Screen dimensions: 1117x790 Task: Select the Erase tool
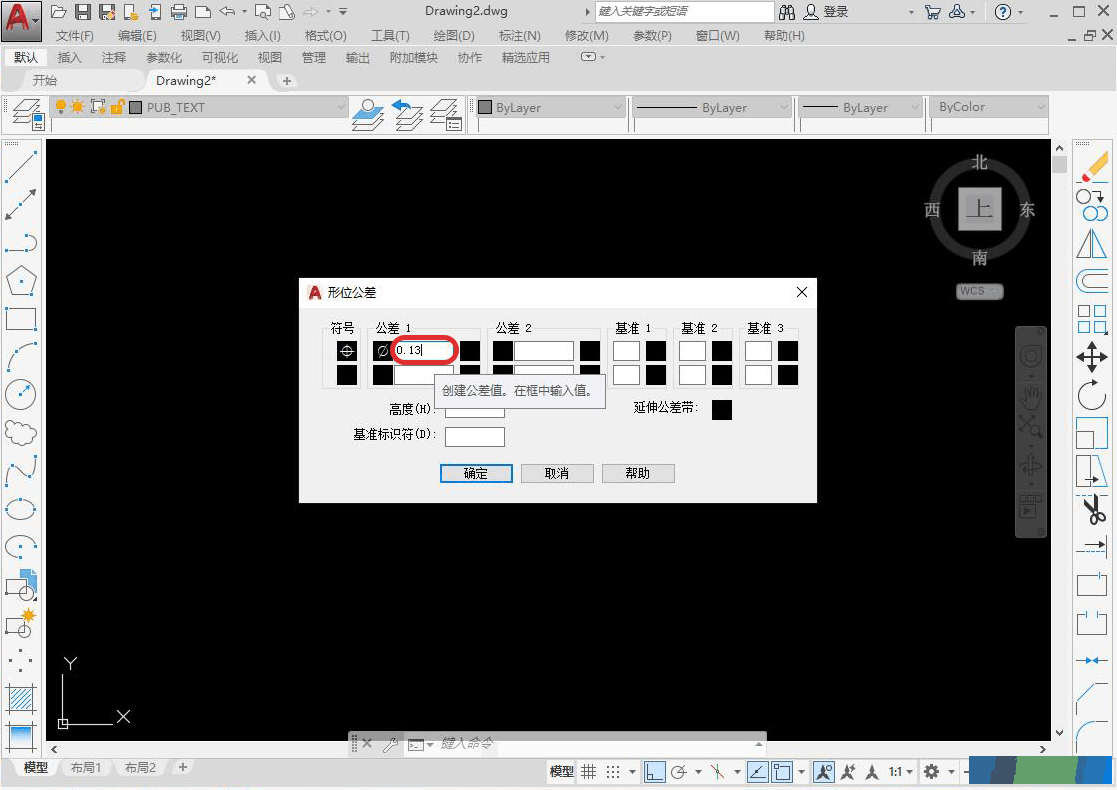click(x=1092, y=167)
